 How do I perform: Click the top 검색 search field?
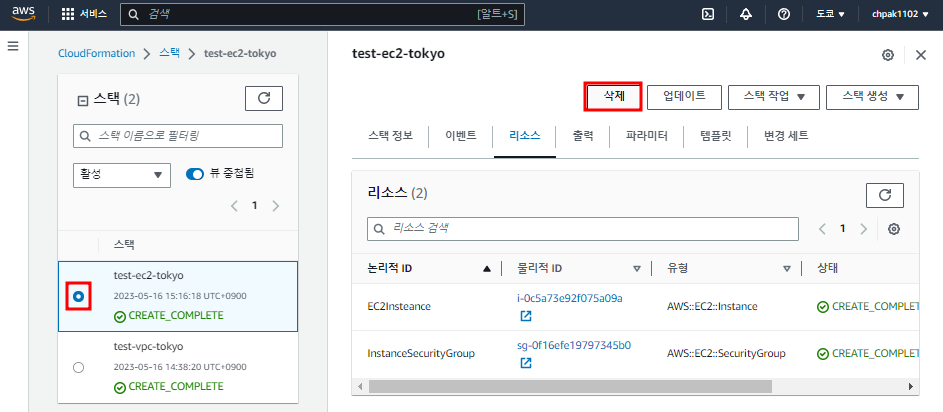coord(322,14)
